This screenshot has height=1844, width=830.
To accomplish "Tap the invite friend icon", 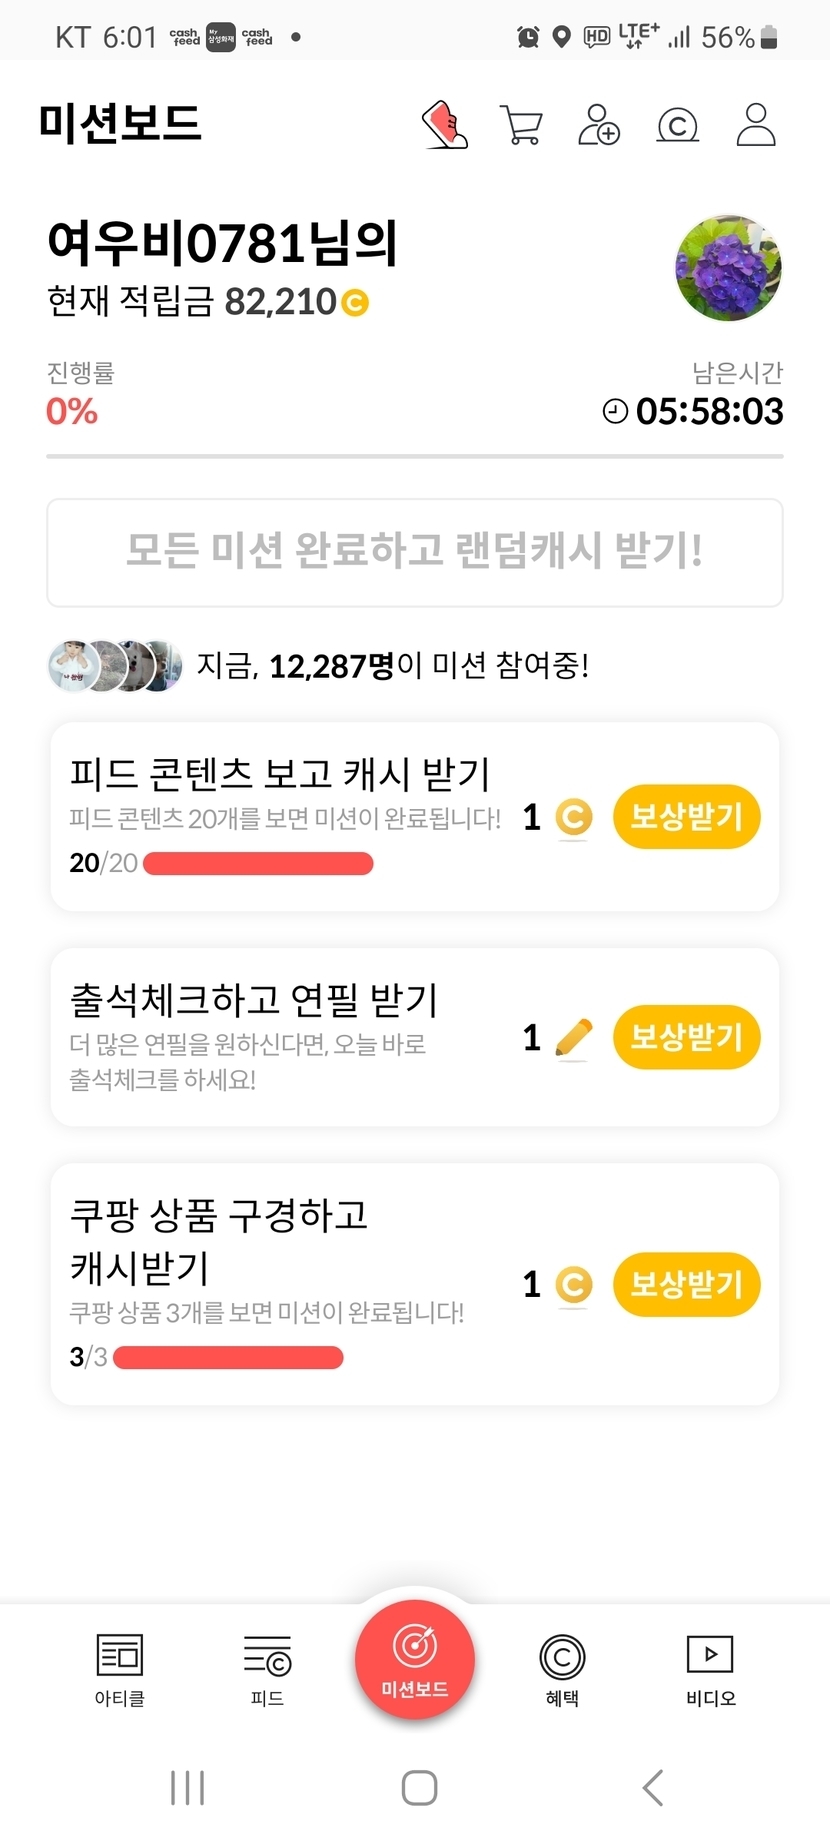I will tap(598, 126).
